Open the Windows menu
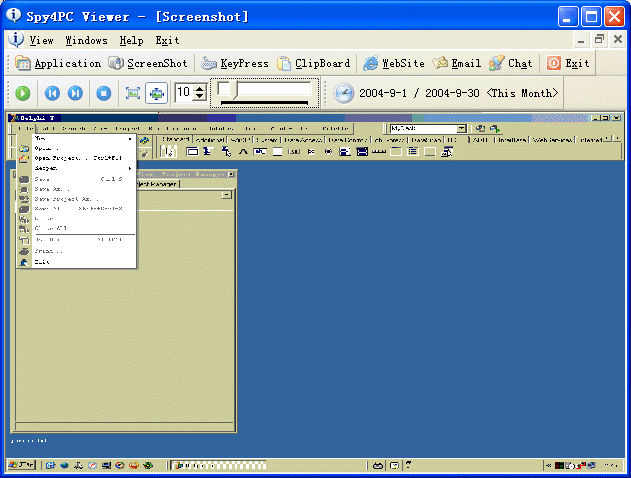Screen dimensions: 631x478 pos(86,40)
